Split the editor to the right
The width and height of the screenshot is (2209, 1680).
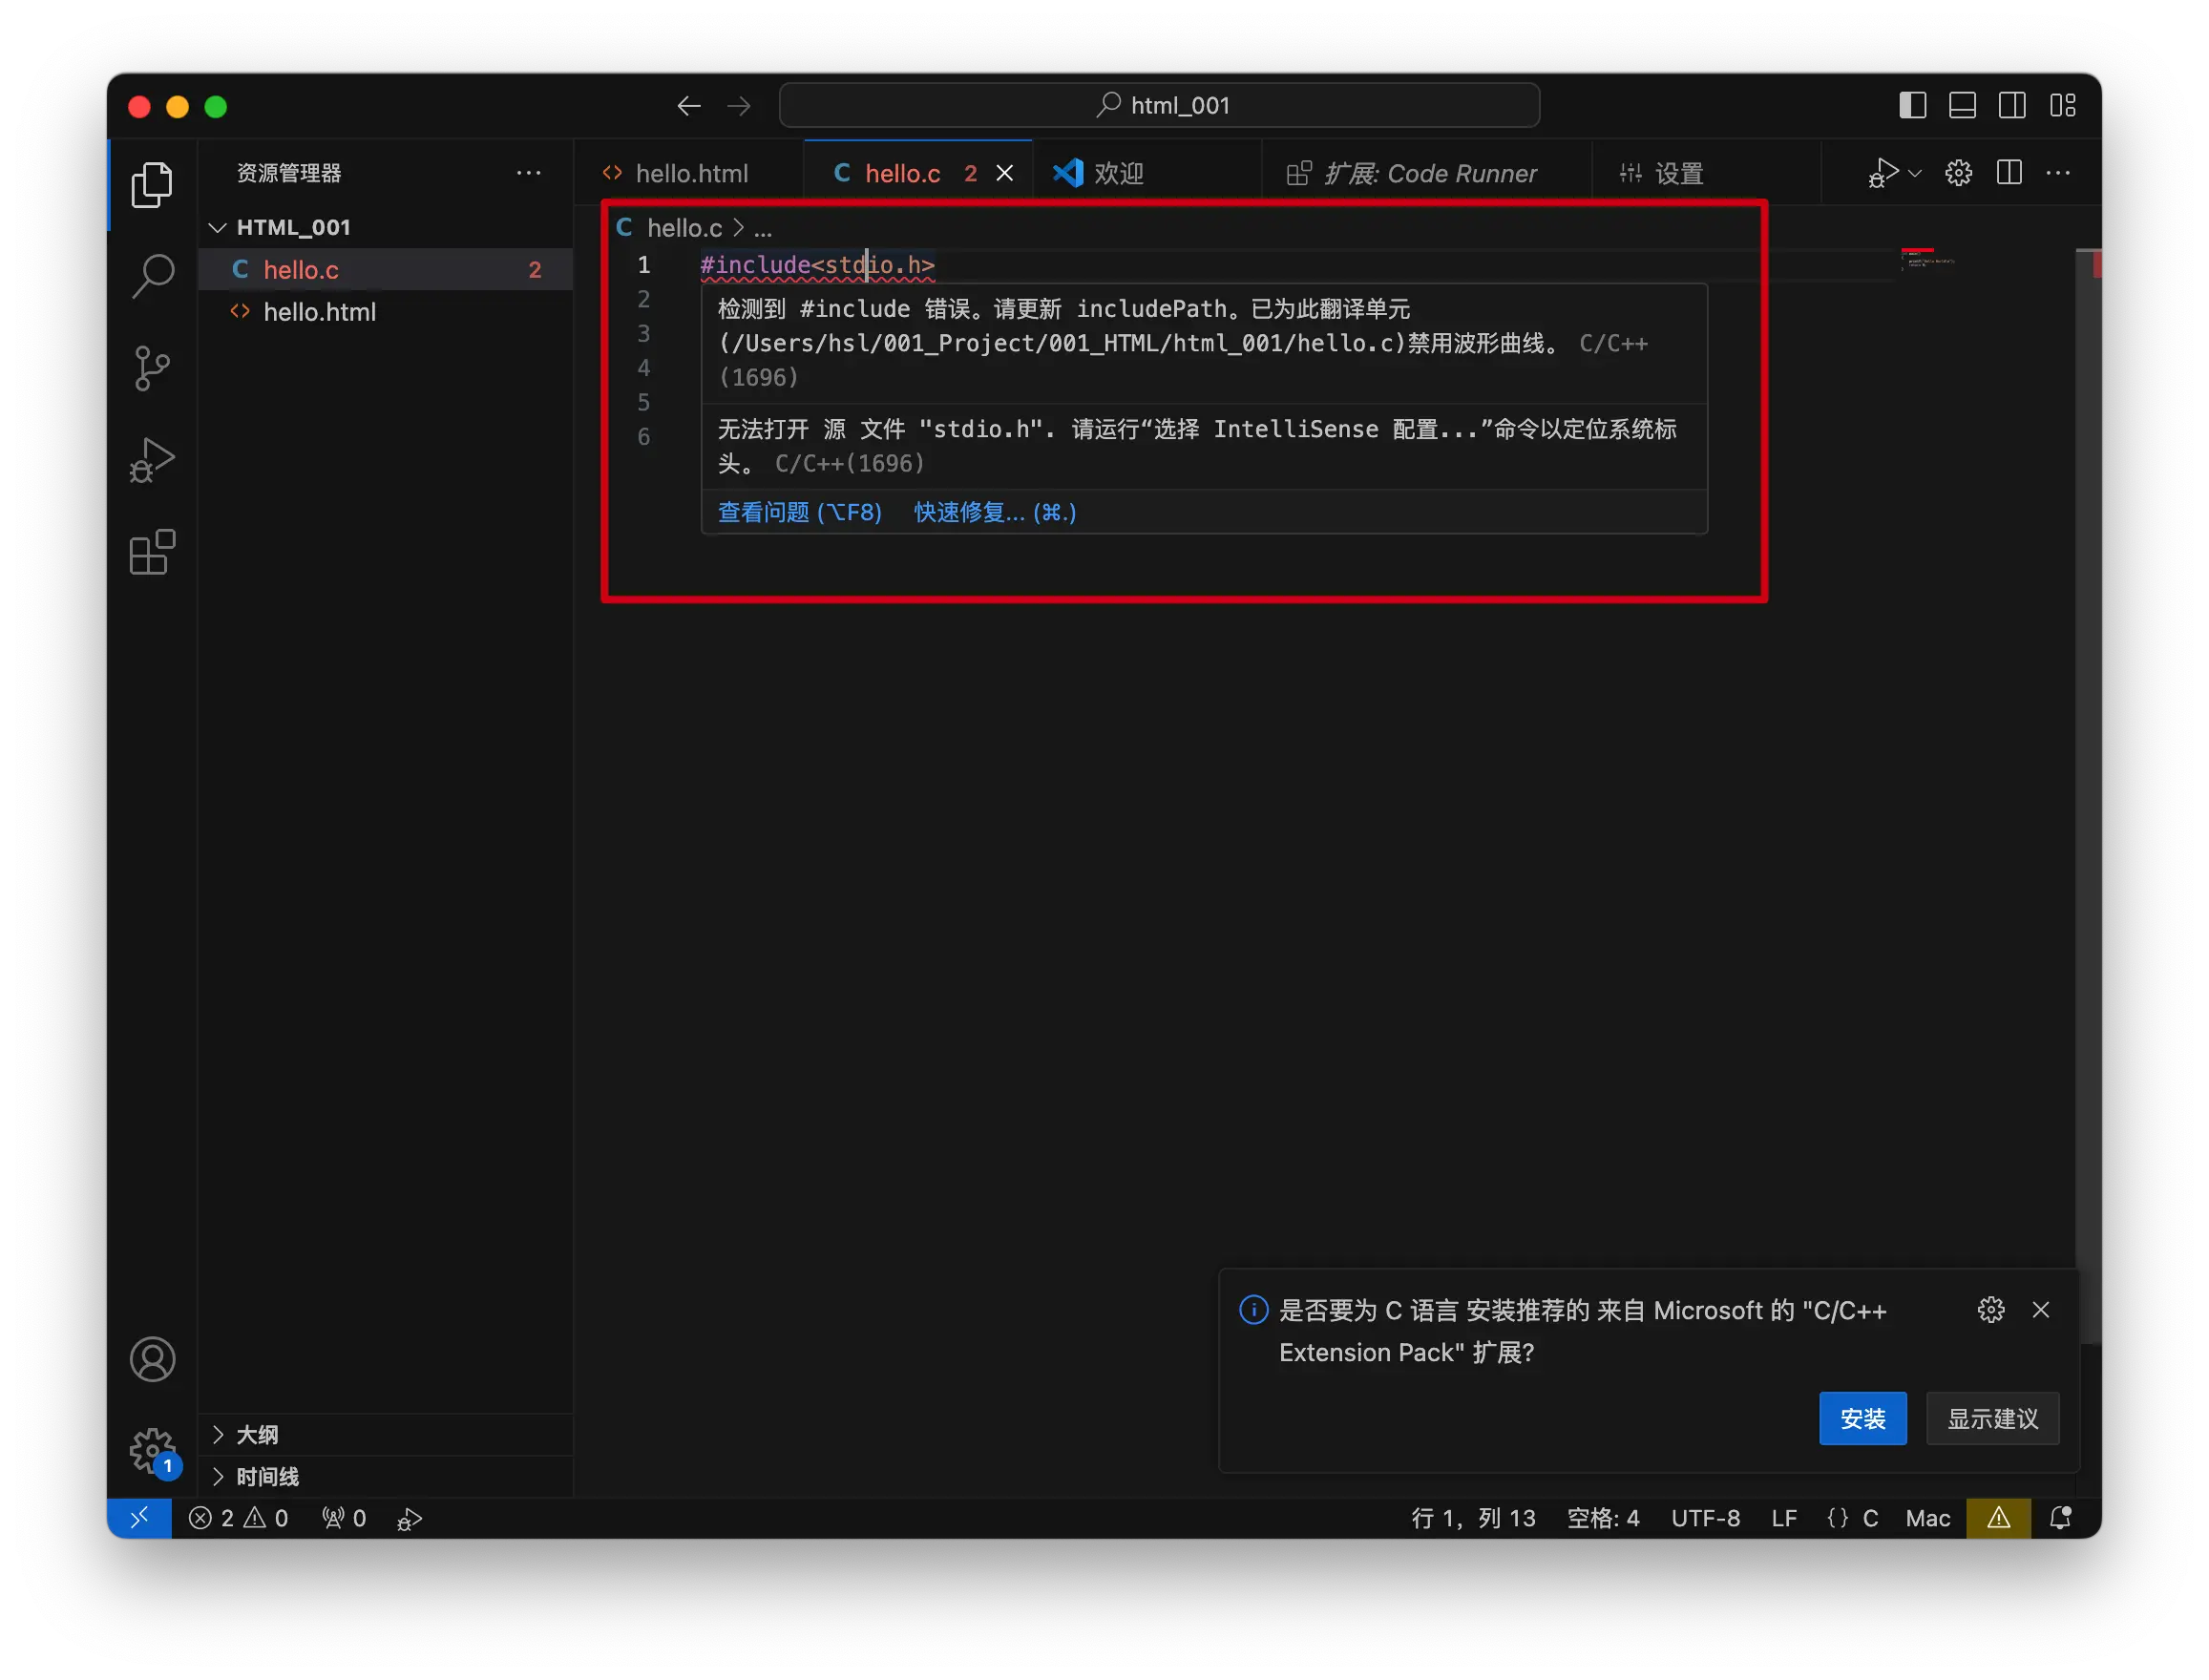[x=2008, y=173]
